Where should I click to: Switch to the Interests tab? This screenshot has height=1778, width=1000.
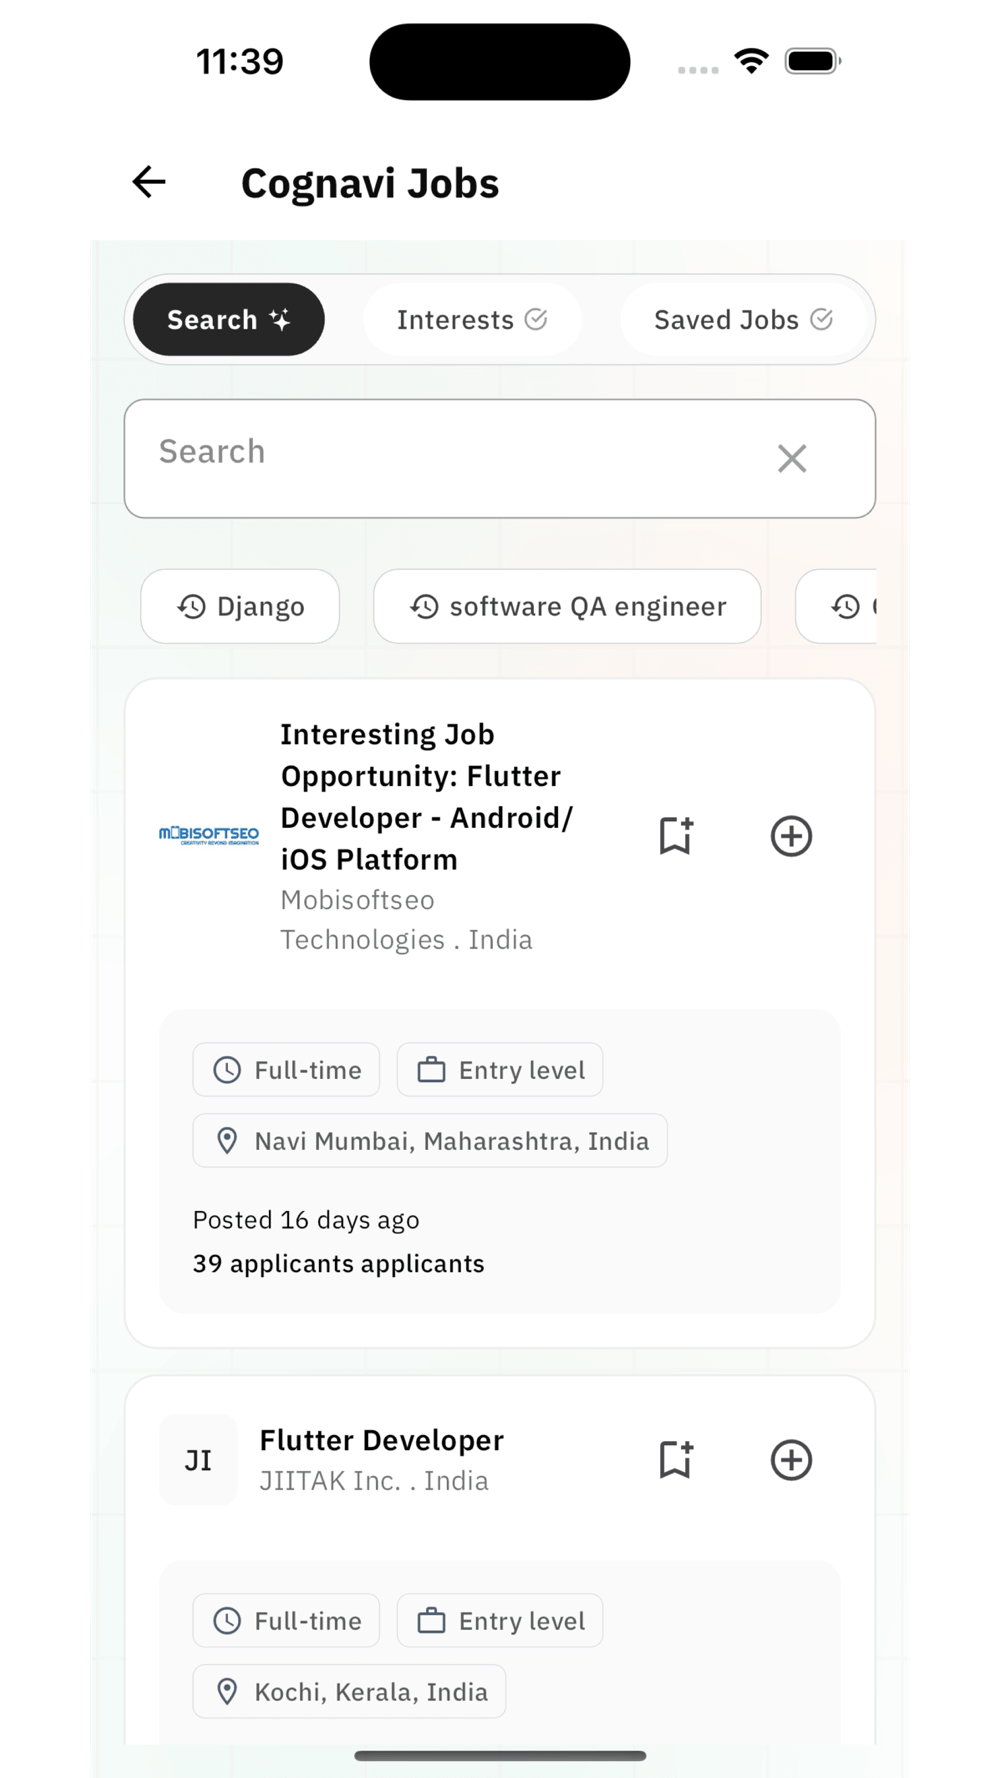coord(472,320)
